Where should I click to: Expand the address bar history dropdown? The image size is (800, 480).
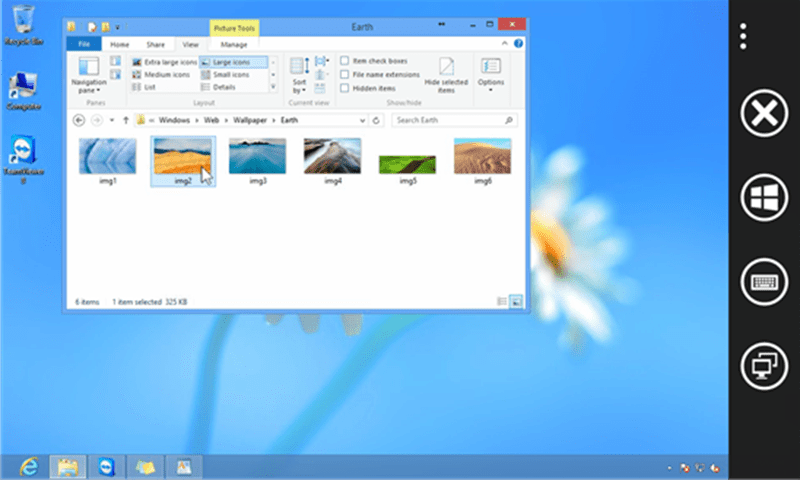[362, 120]
